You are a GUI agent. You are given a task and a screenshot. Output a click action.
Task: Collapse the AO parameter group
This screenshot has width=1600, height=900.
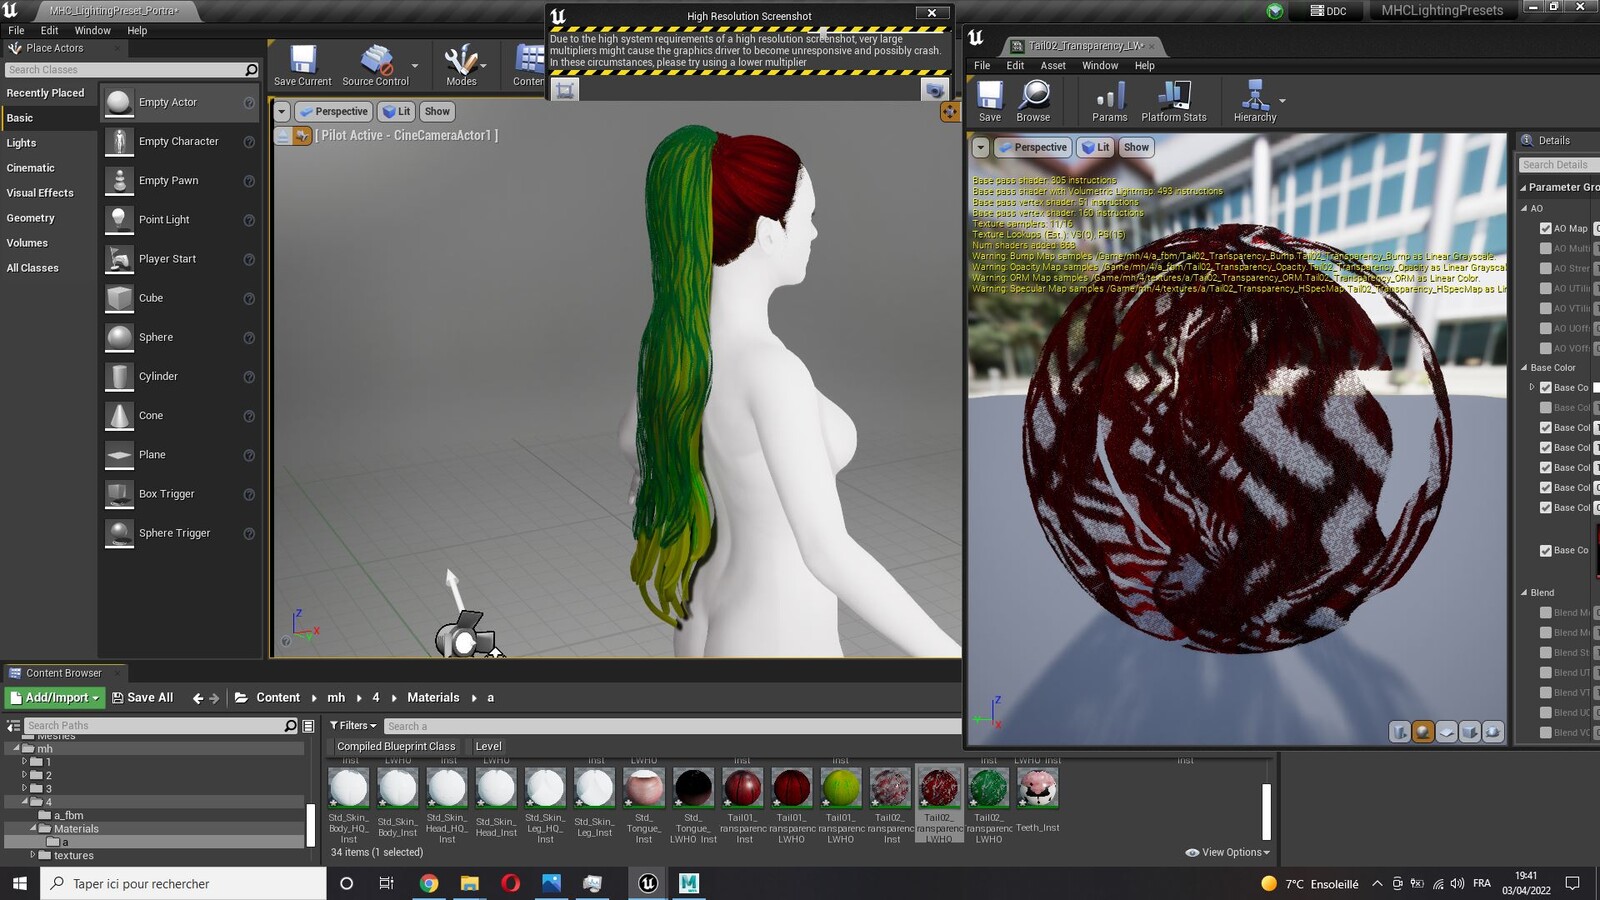[x=1524, y=209]
